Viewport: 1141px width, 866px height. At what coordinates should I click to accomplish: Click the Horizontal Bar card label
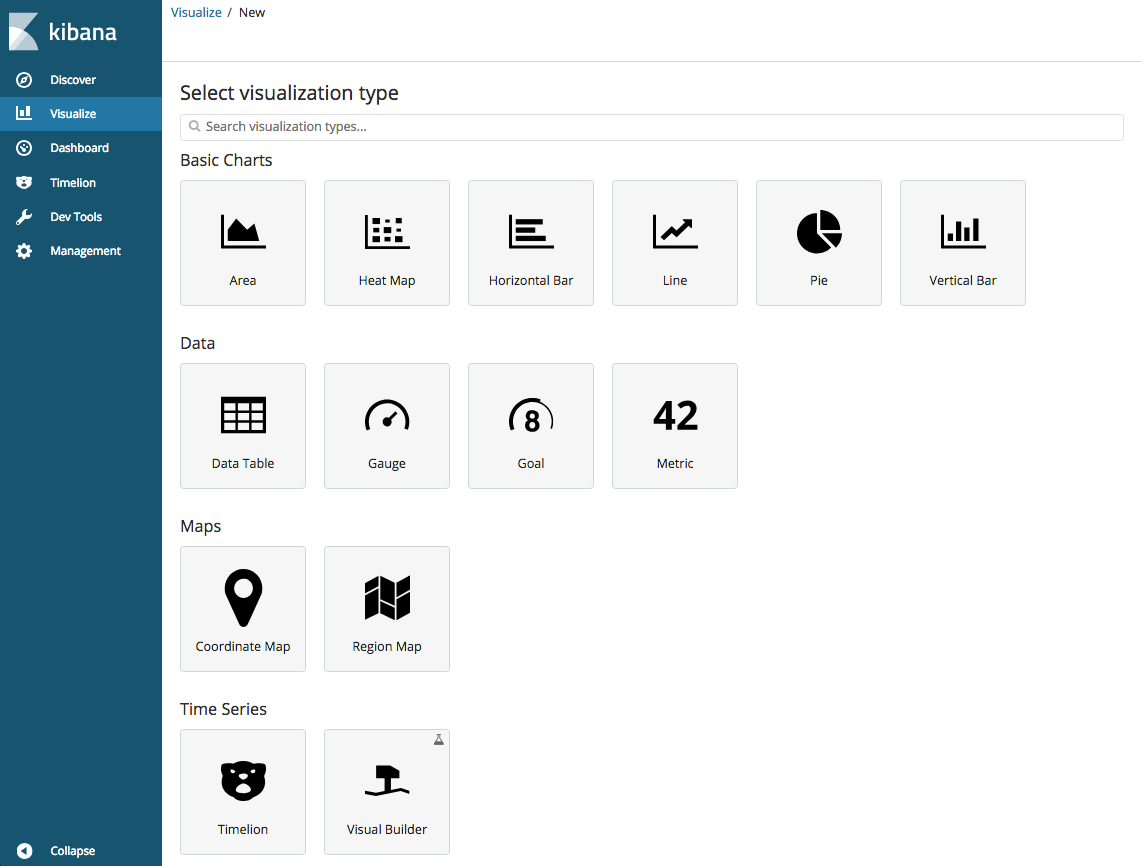(x=531, y=280)
